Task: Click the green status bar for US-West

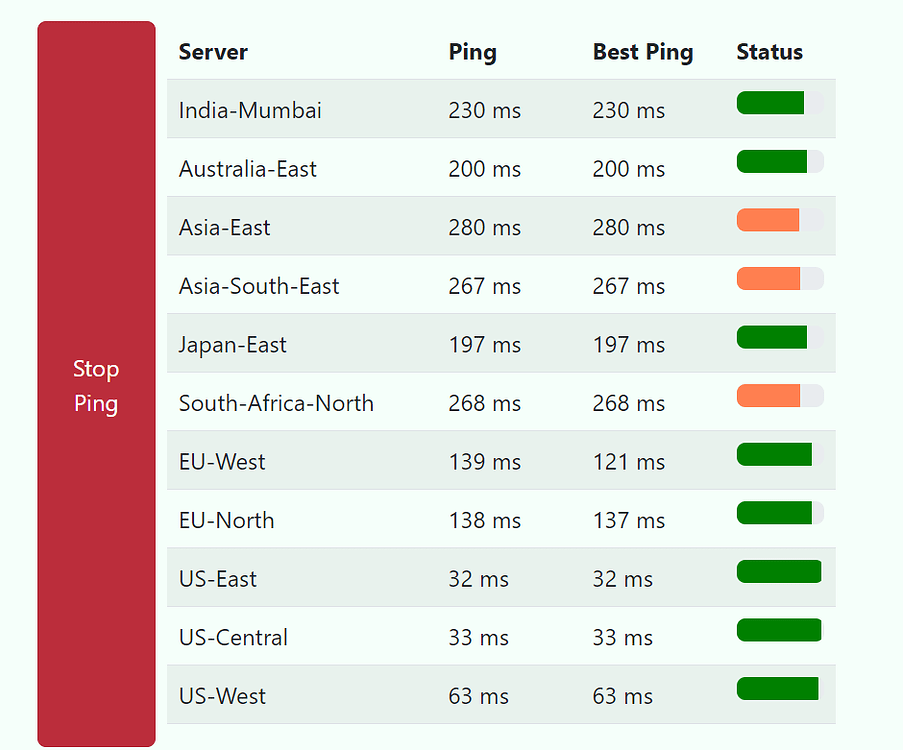Action: click(x=779, y=688)
